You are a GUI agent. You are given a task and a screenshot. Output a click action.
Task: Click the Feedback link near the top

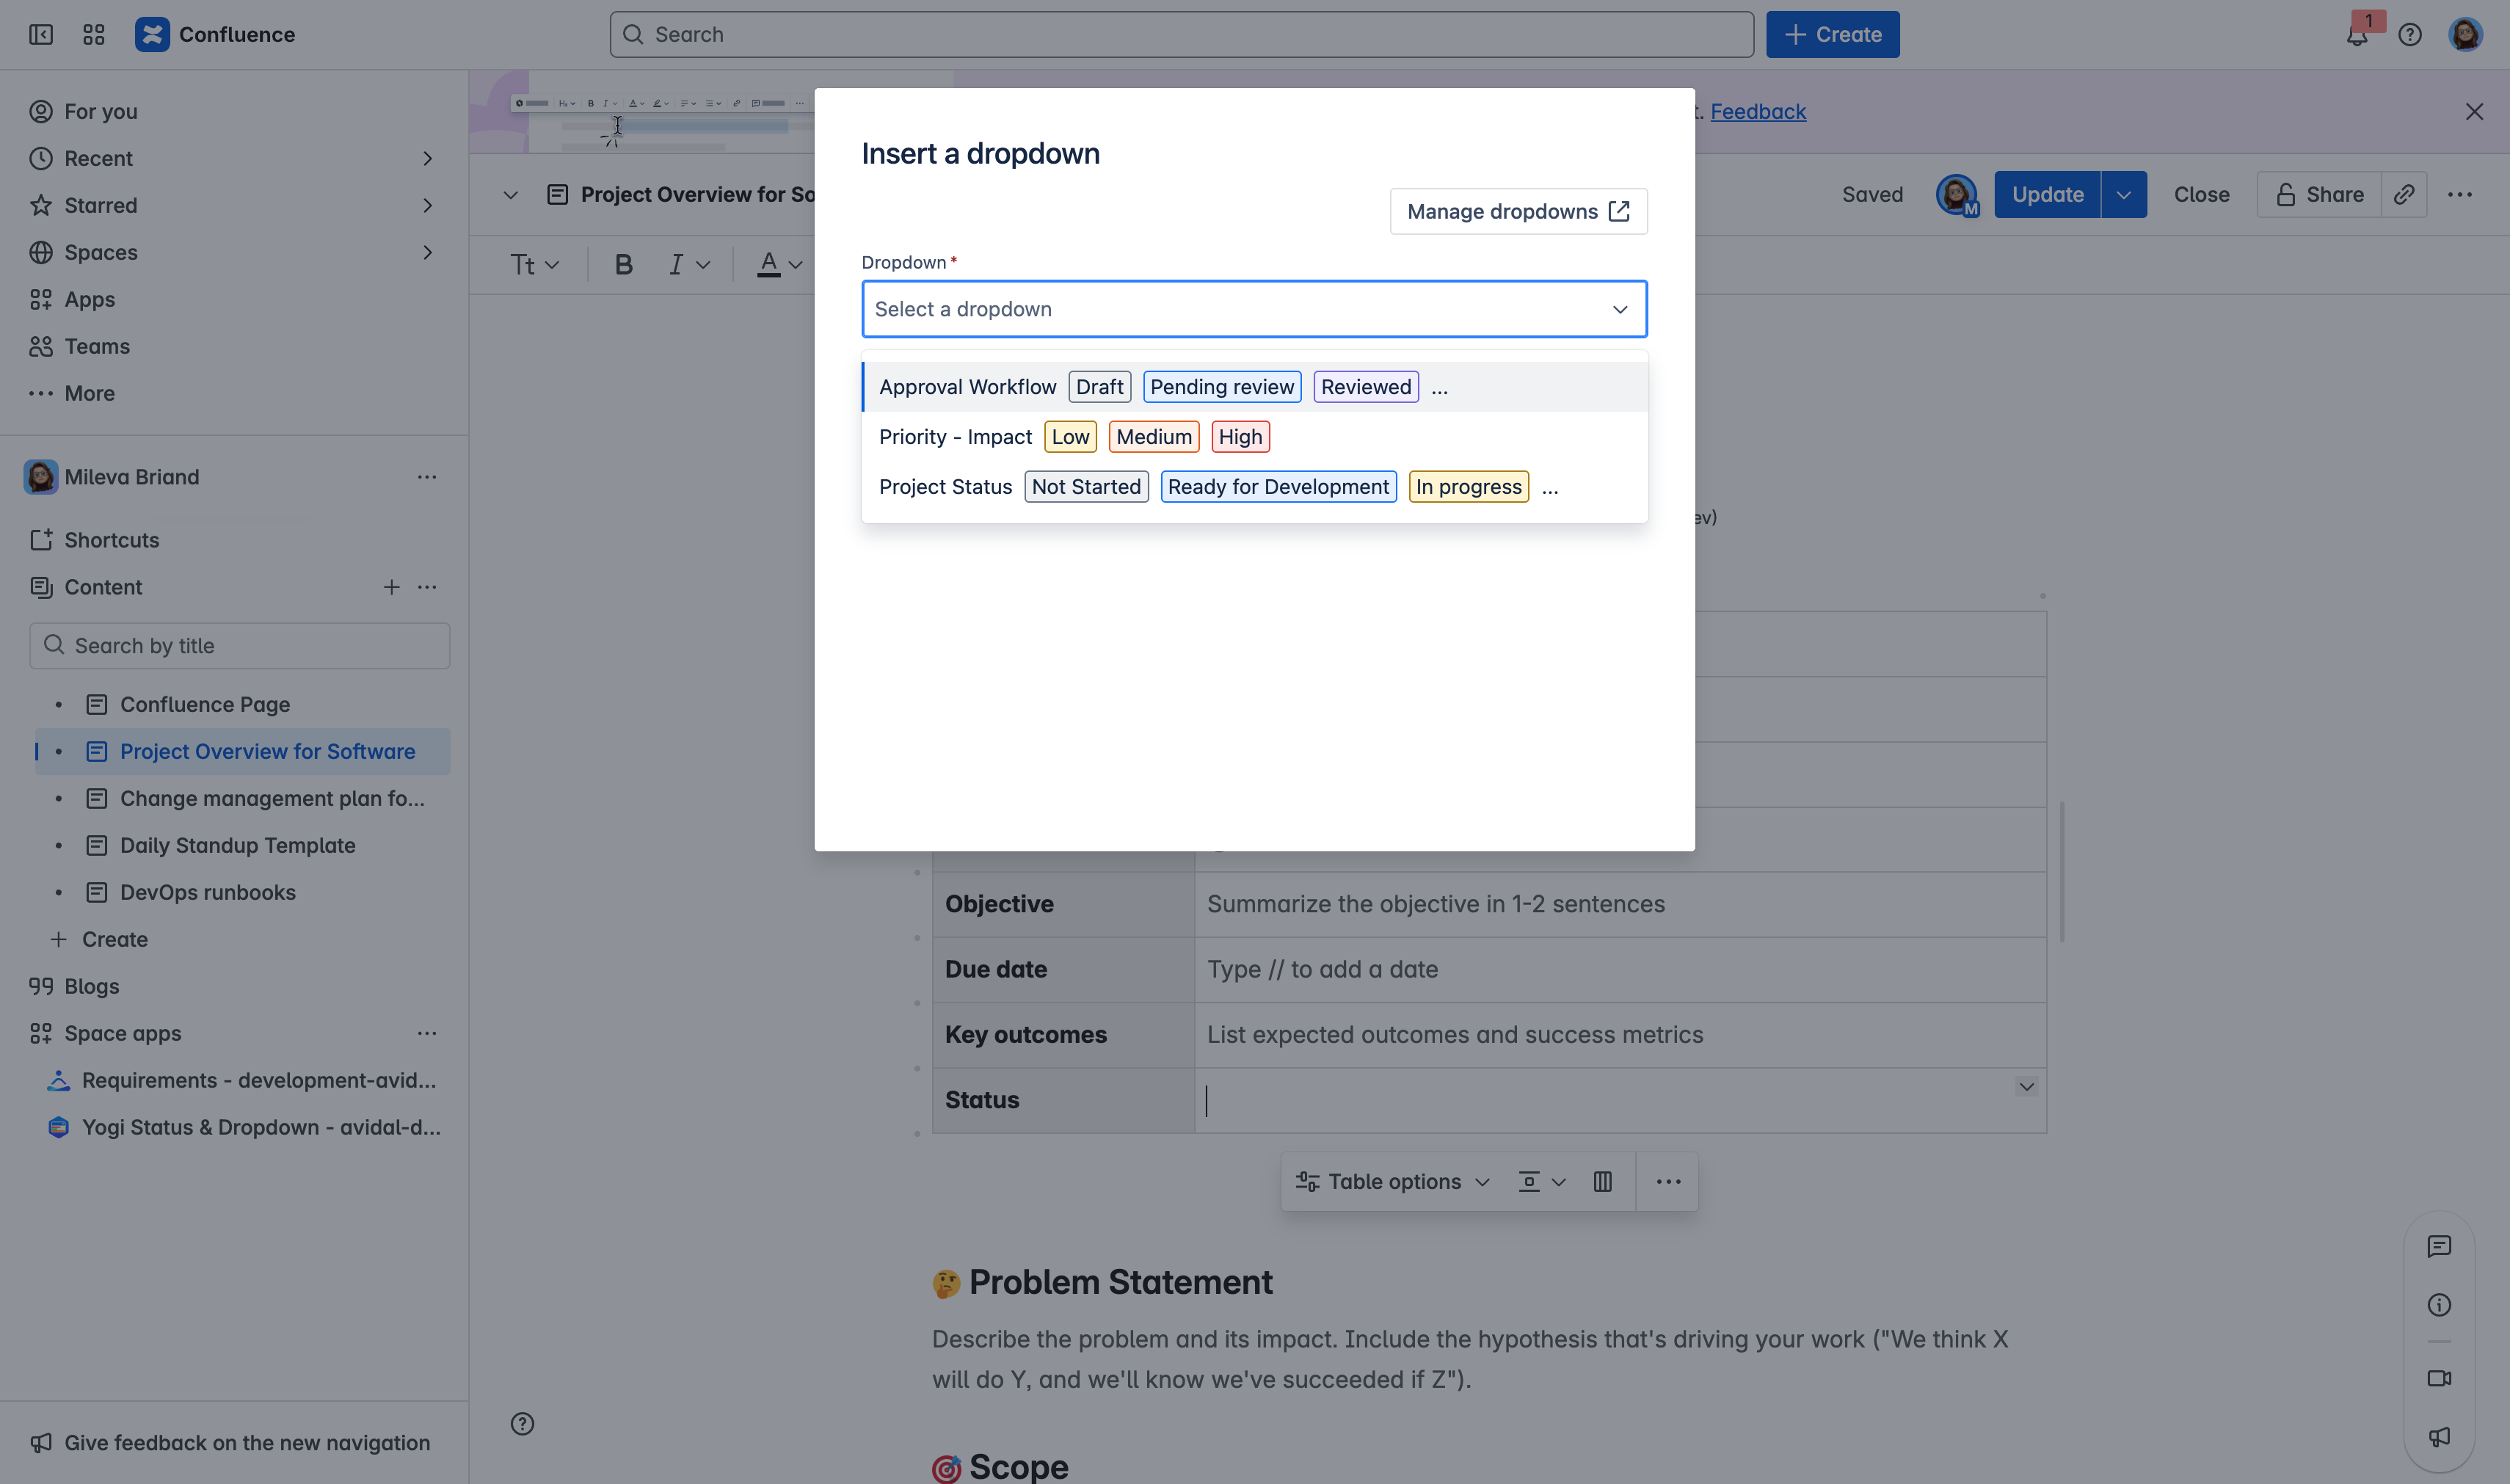(1757, 111)
